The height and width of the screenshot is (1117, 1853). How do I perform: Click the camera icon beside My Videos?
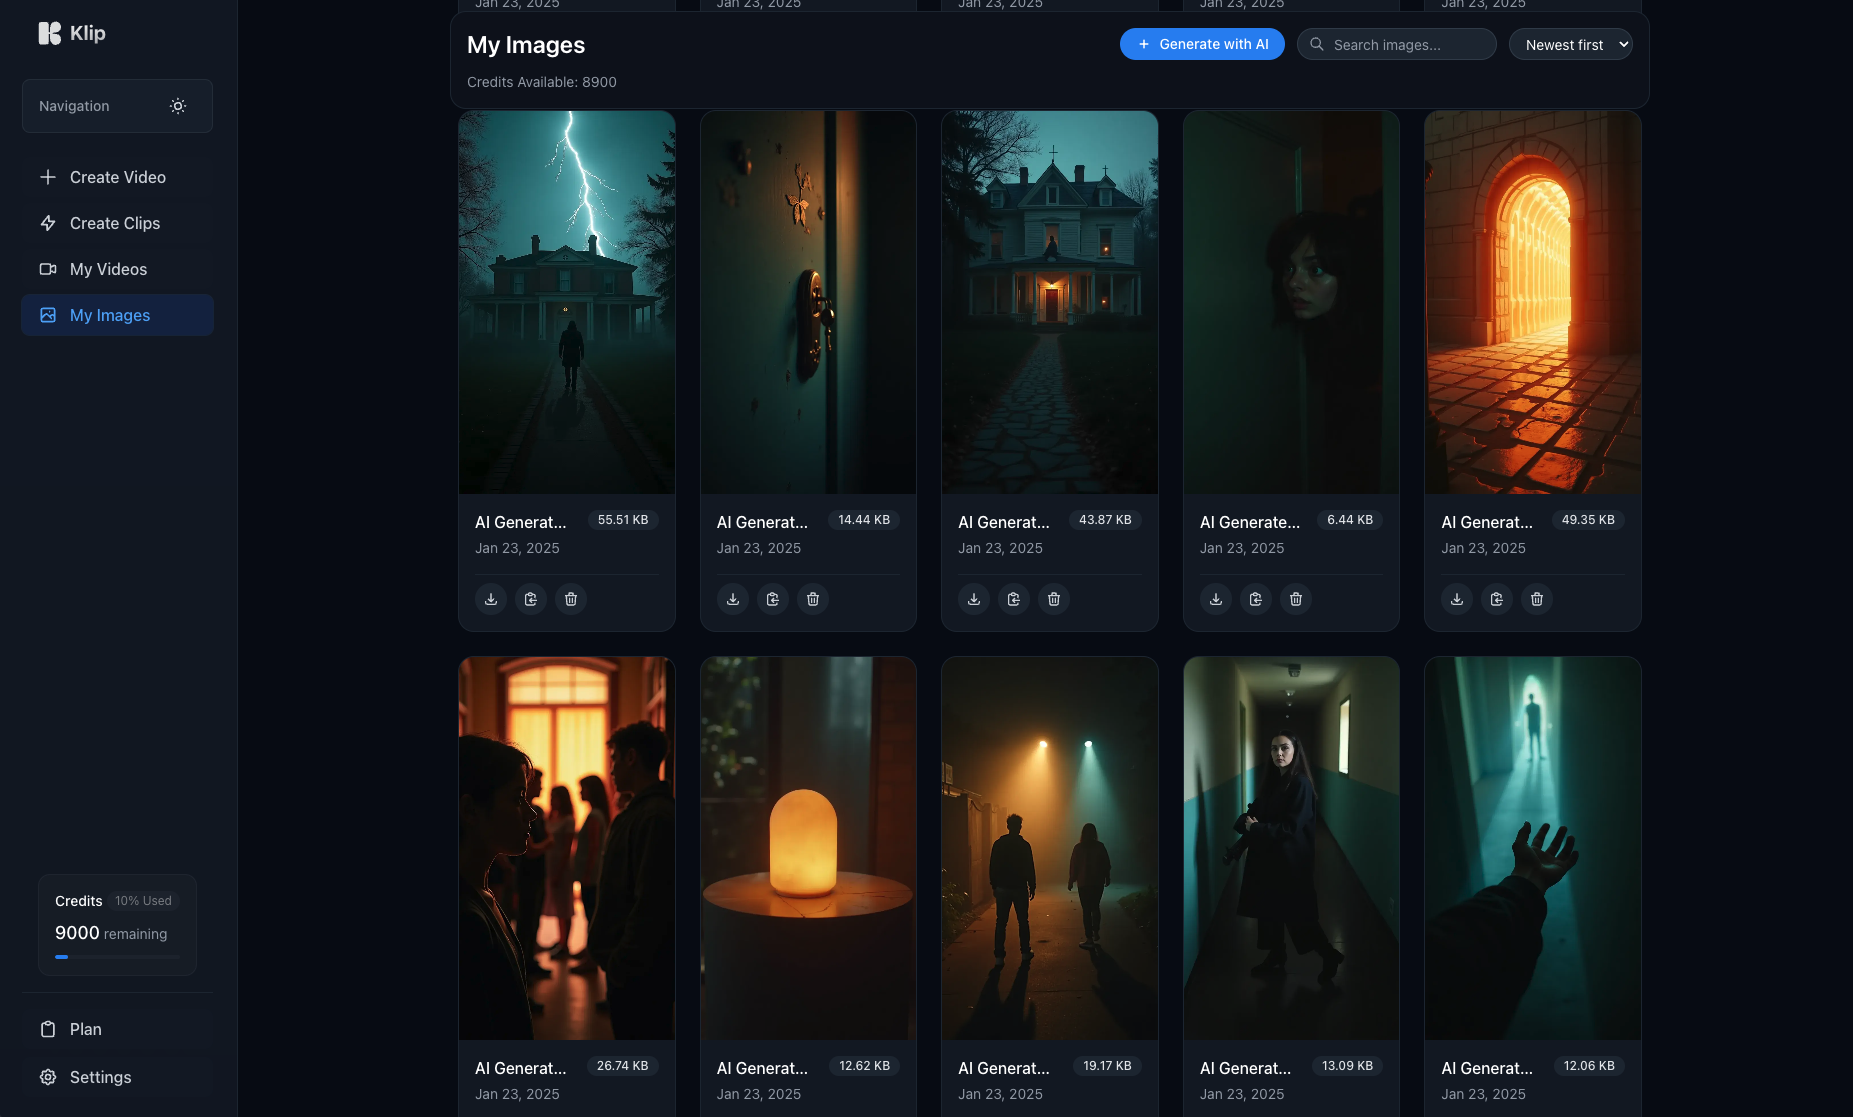[x=48, y=269]
